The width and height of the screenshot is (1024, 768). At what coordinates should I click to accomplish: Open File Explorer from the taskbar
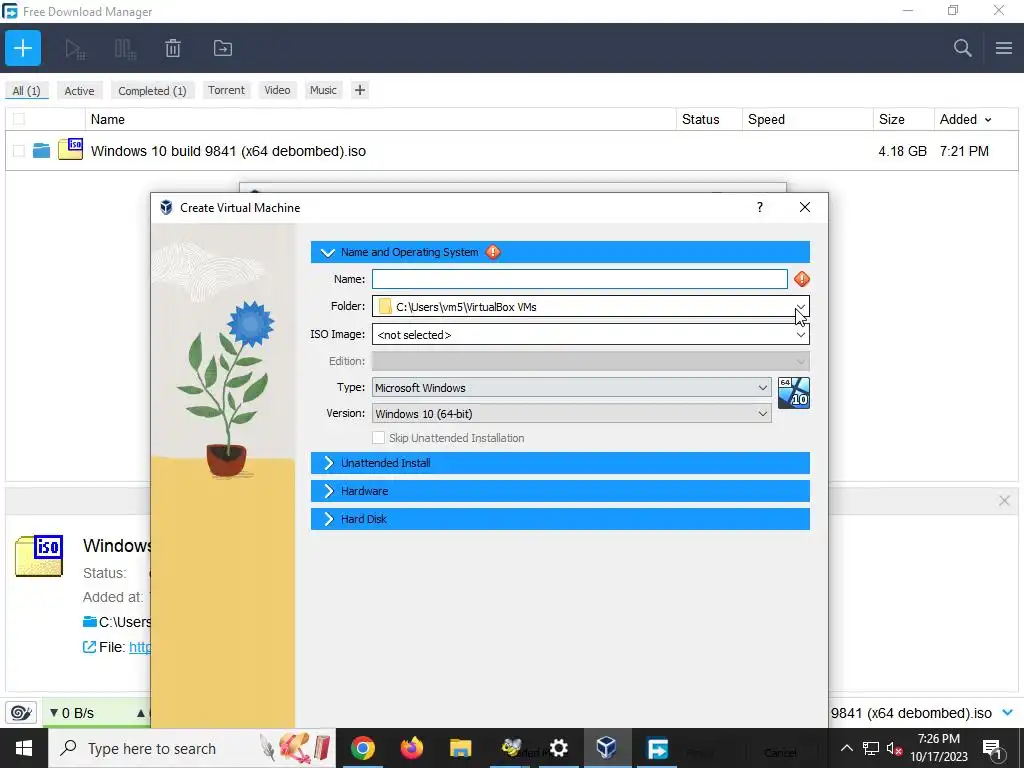(460, 748)
